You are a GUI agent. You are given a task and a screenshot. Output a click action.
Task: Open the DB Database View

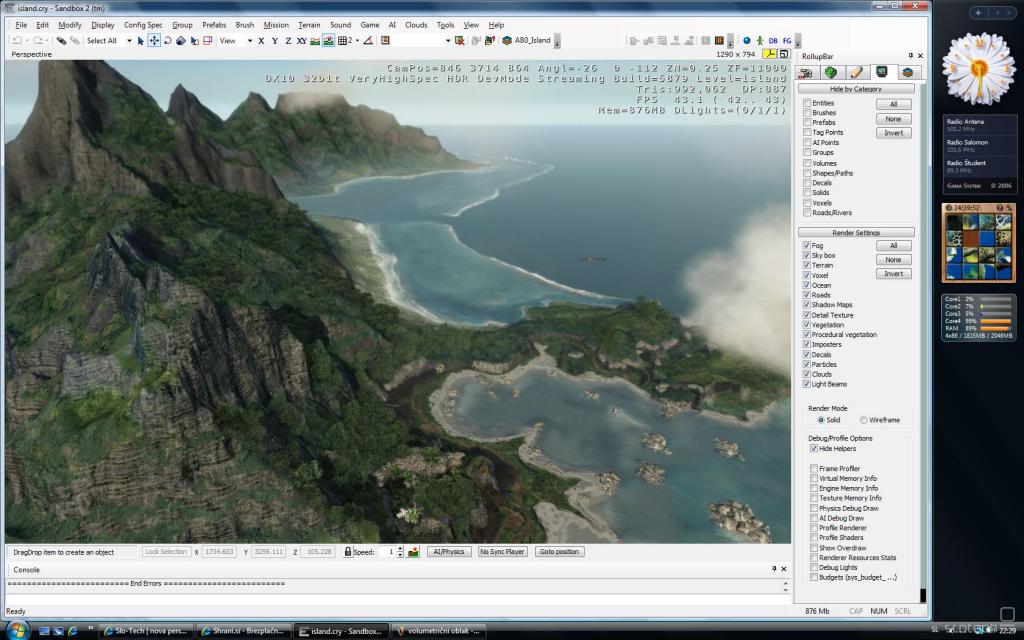(x=773, y=40)
